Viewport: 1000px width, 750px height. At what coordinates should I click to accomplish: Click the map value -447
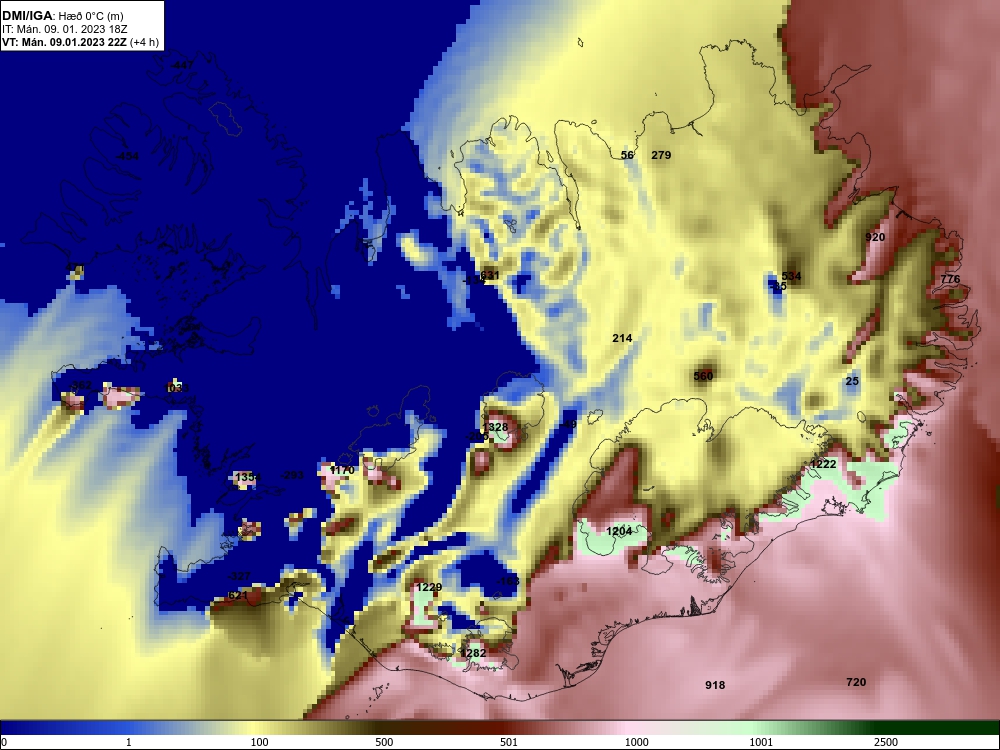point(182,66)
